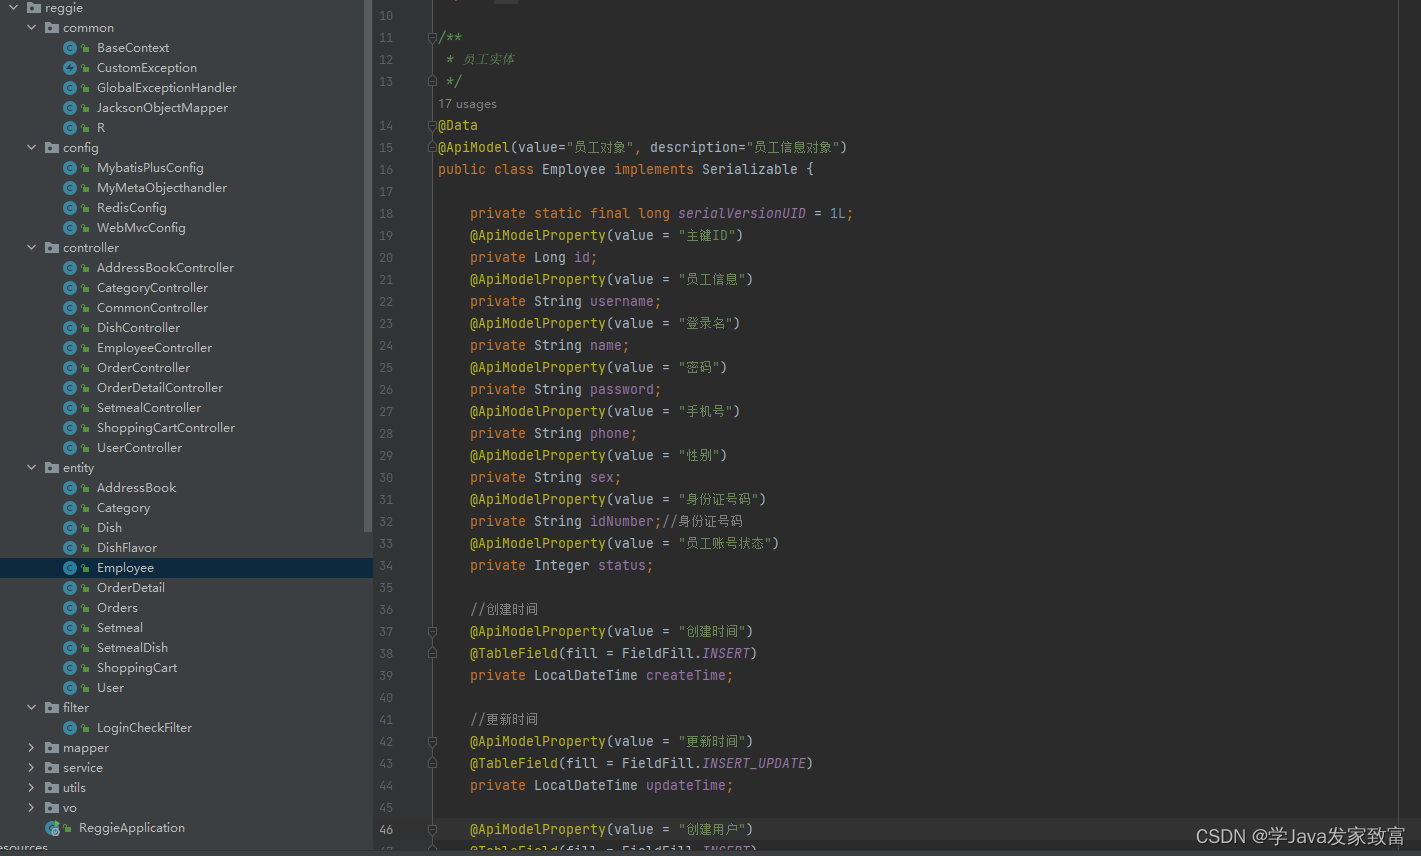Expand the vo package
This screenshot has height=856, width=1421.
(x=32, y=808)
